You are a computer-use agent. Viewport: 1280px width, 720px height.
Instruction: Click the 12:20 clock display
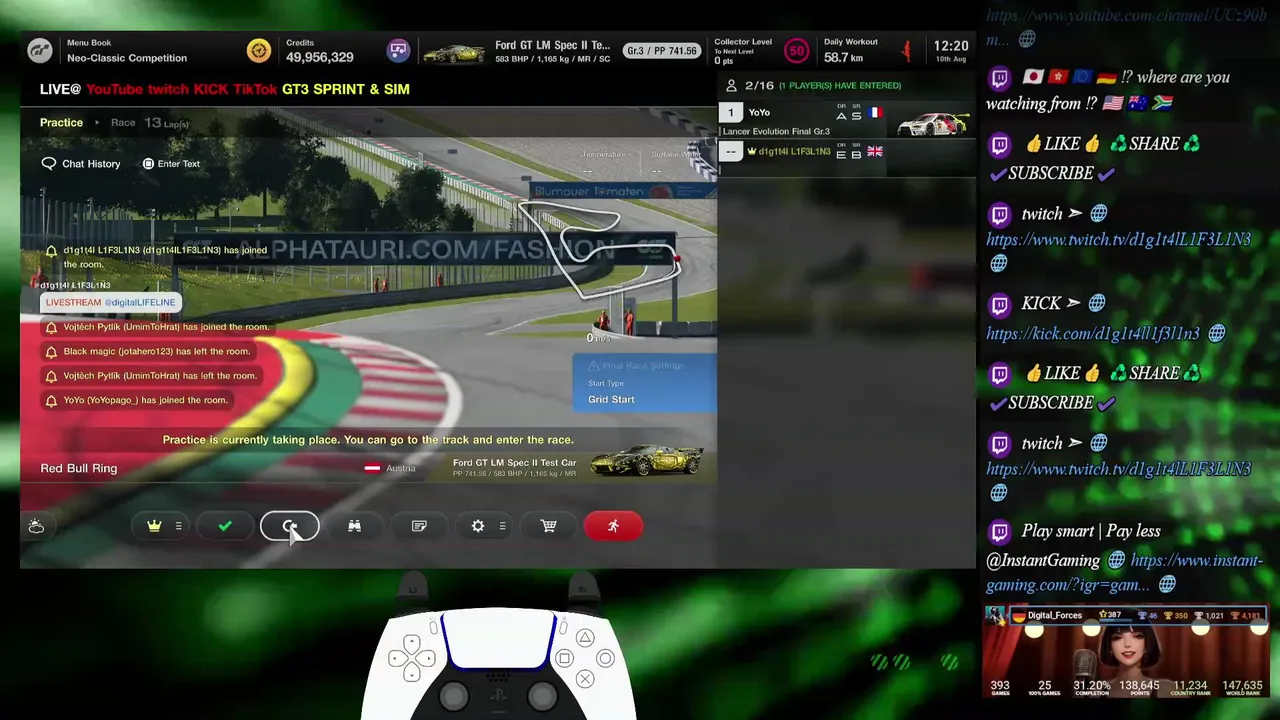(x=950, y=46)
